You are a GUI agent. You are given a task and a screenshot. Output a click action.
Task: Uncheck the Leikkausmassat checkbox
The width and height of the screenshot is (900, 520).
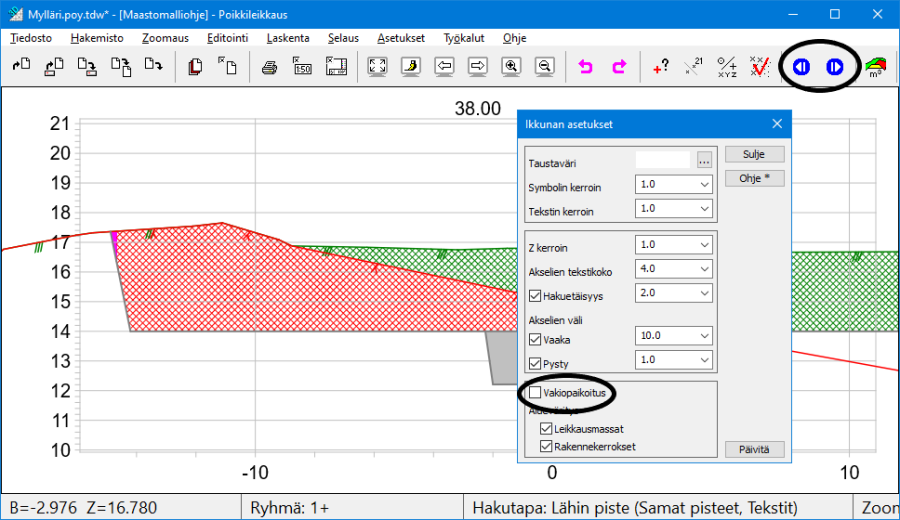point(546,429)
